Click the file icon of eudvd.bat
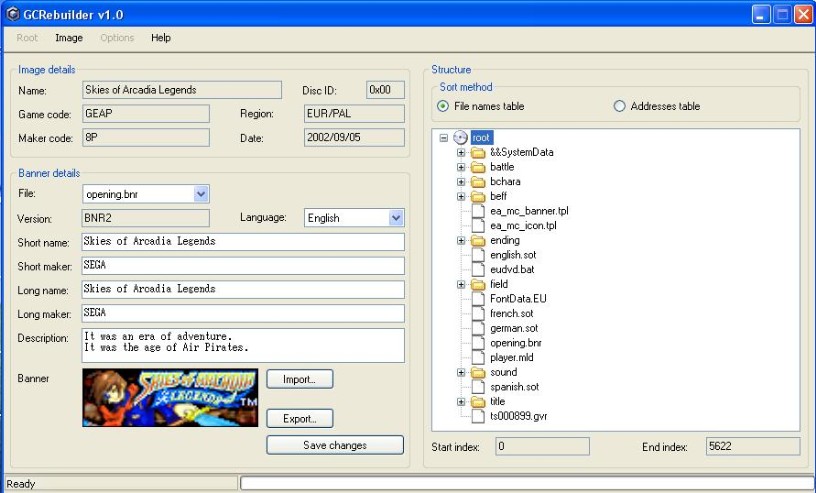 (x=478, y=269)
